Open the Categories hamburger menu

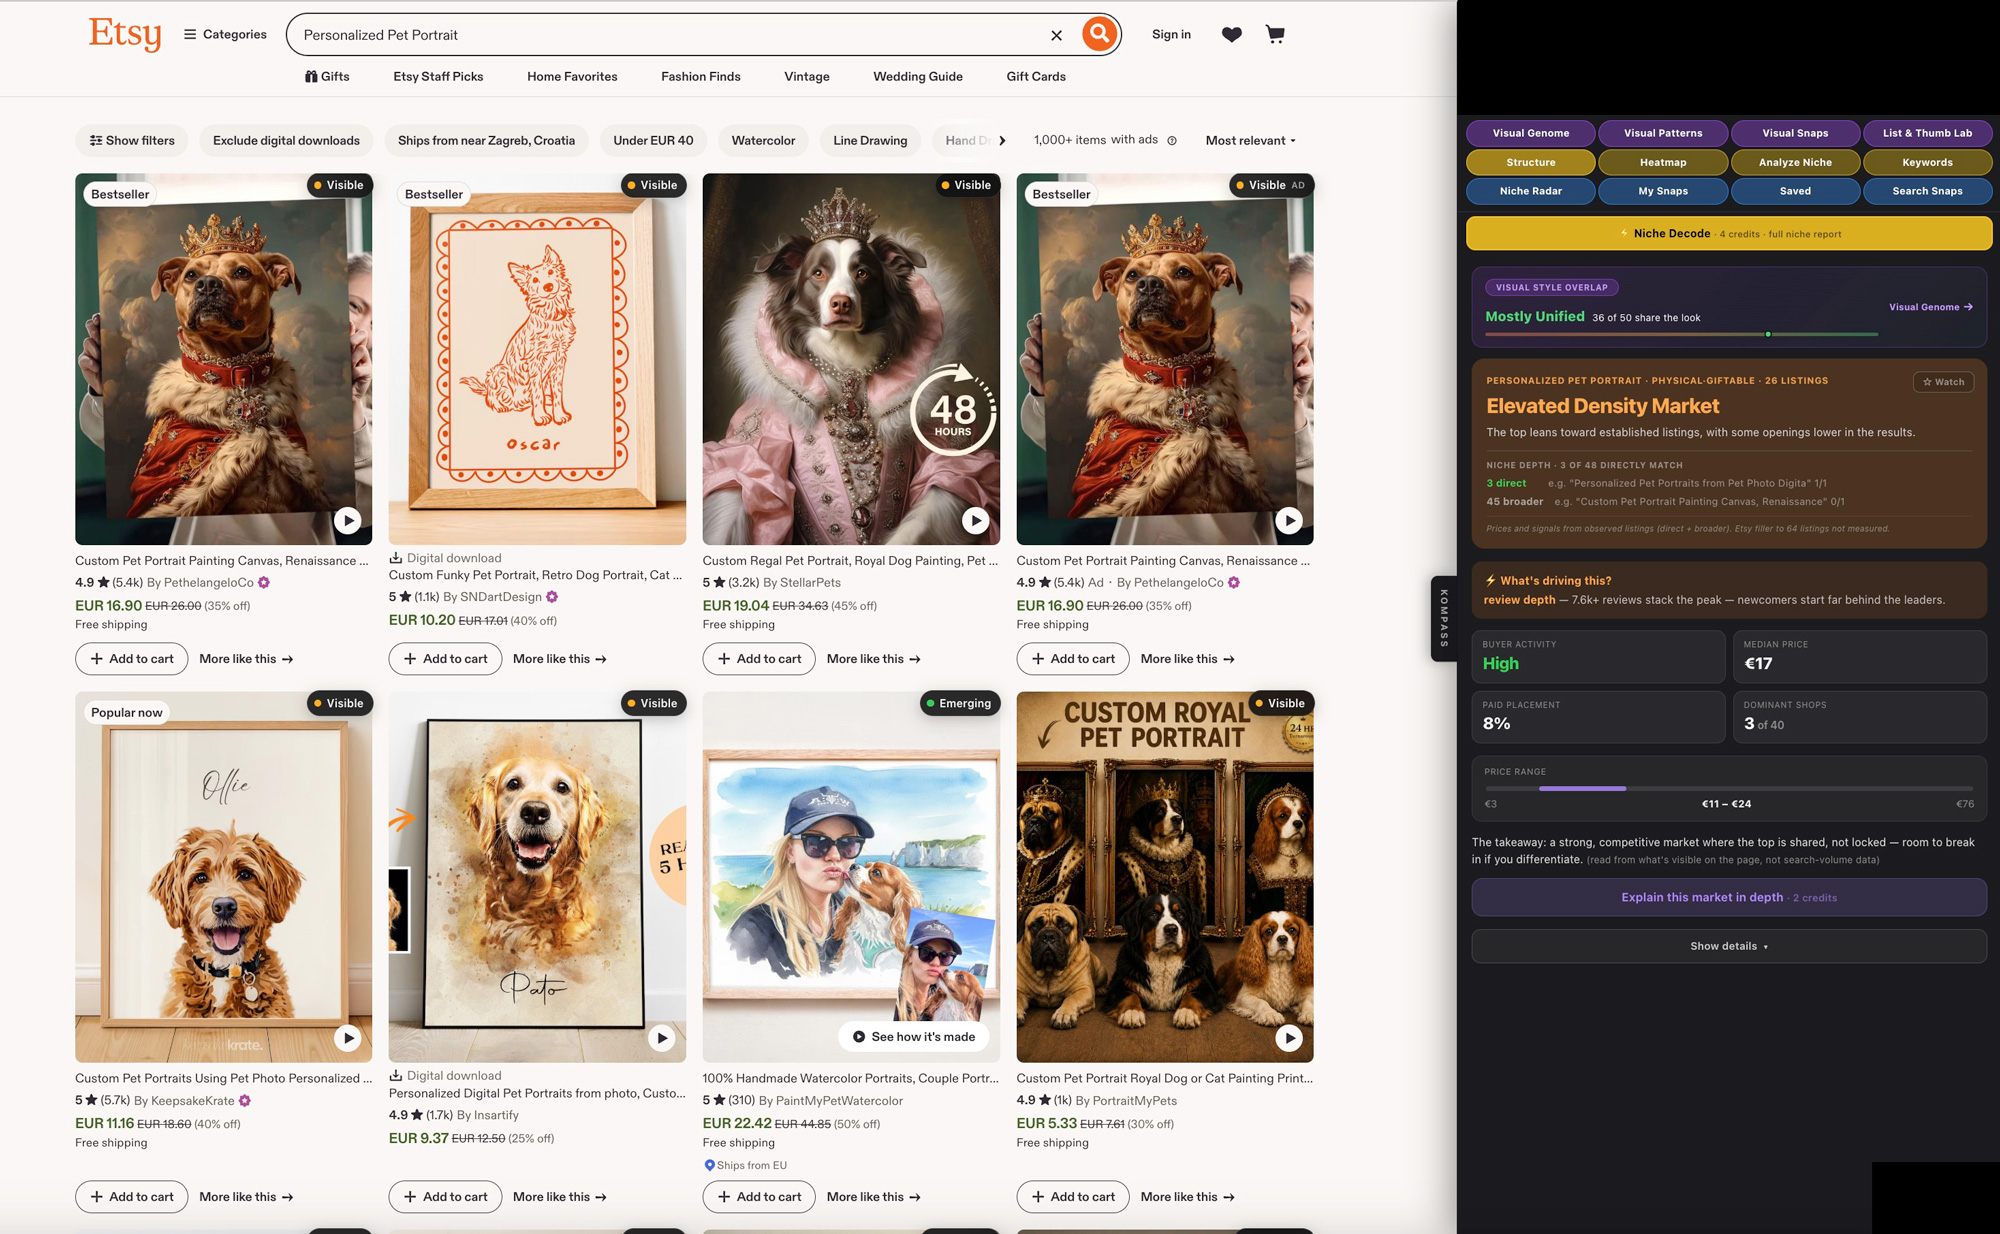coord(225,34)
